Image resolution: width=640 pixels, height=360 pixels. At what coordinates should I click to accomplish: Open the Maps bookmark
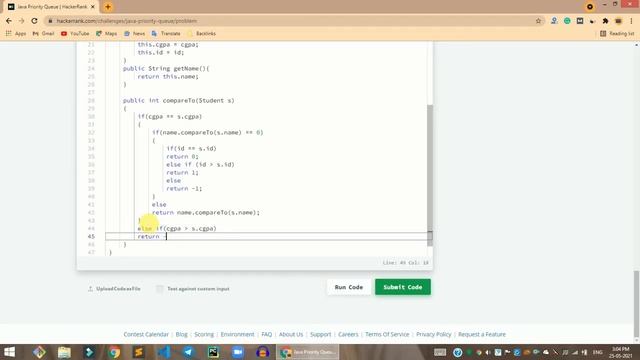[x=107, y=33]
